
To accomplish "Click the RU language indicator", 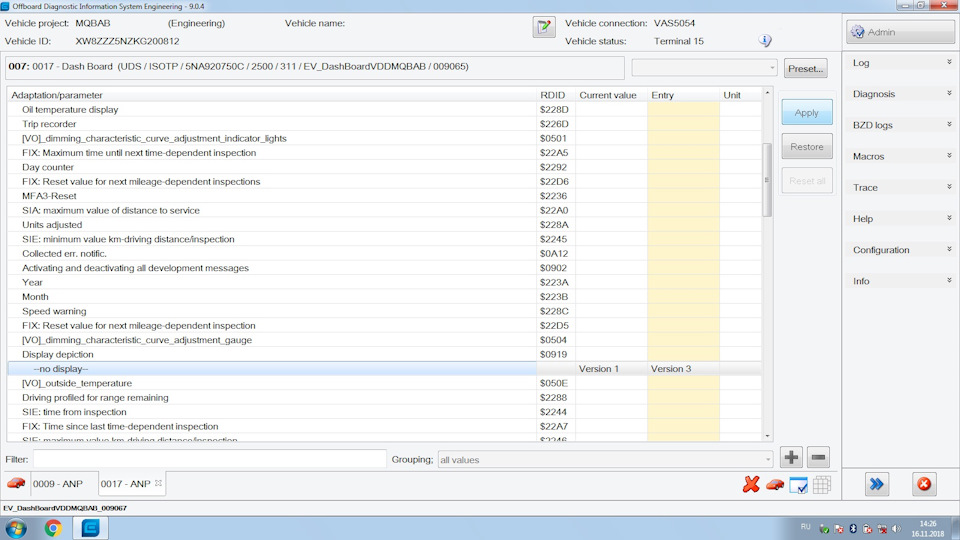I will click(x=805, y=527).
